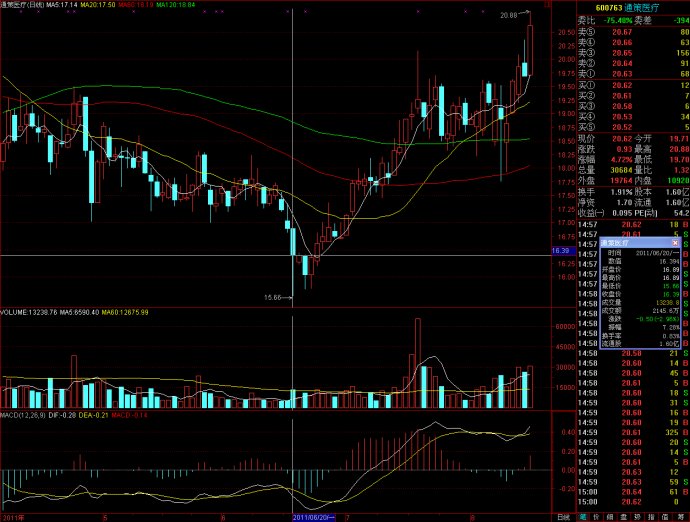690x522 pixels.
Task: Click the 20.88 high price annotation
Action: tap(509, 15)
